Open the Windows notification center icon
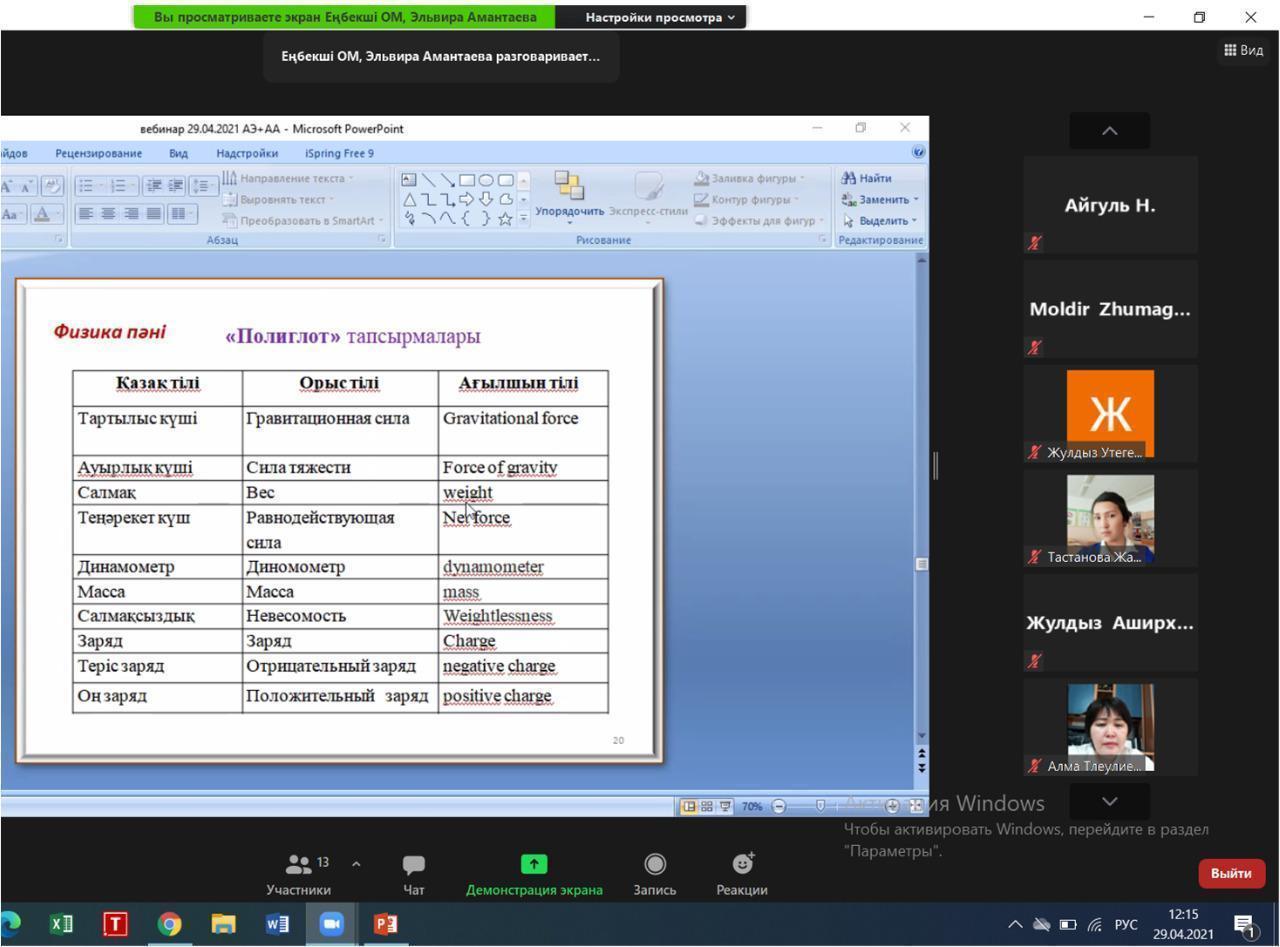Viewport: 1280px width, 947px height. pyautogui.click(x=1244, y=925)
